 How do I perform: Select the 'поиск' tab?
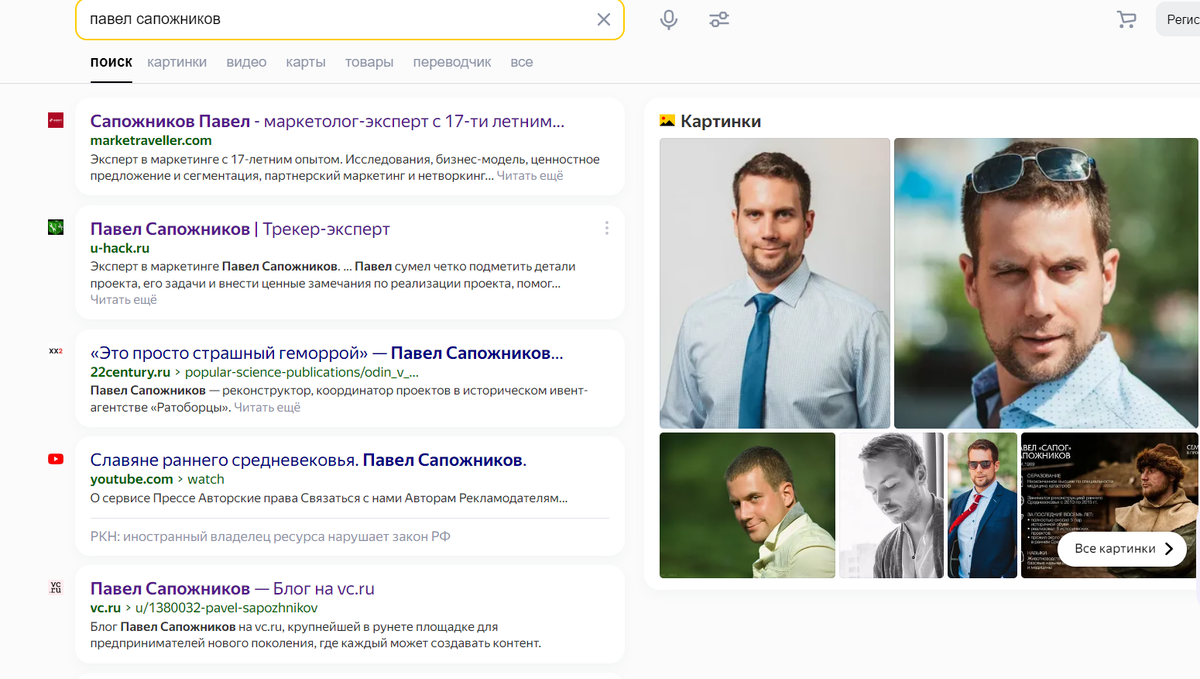click(111, 62)
